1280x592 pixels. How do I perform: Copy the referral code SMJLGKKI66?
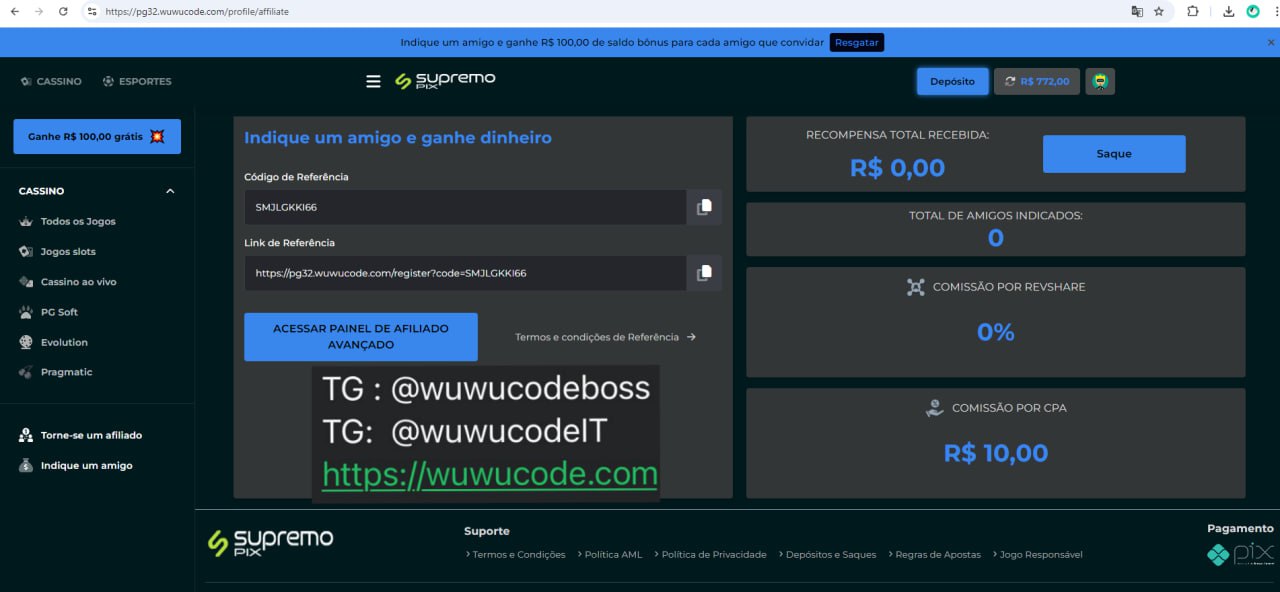(x=704, y=207)
